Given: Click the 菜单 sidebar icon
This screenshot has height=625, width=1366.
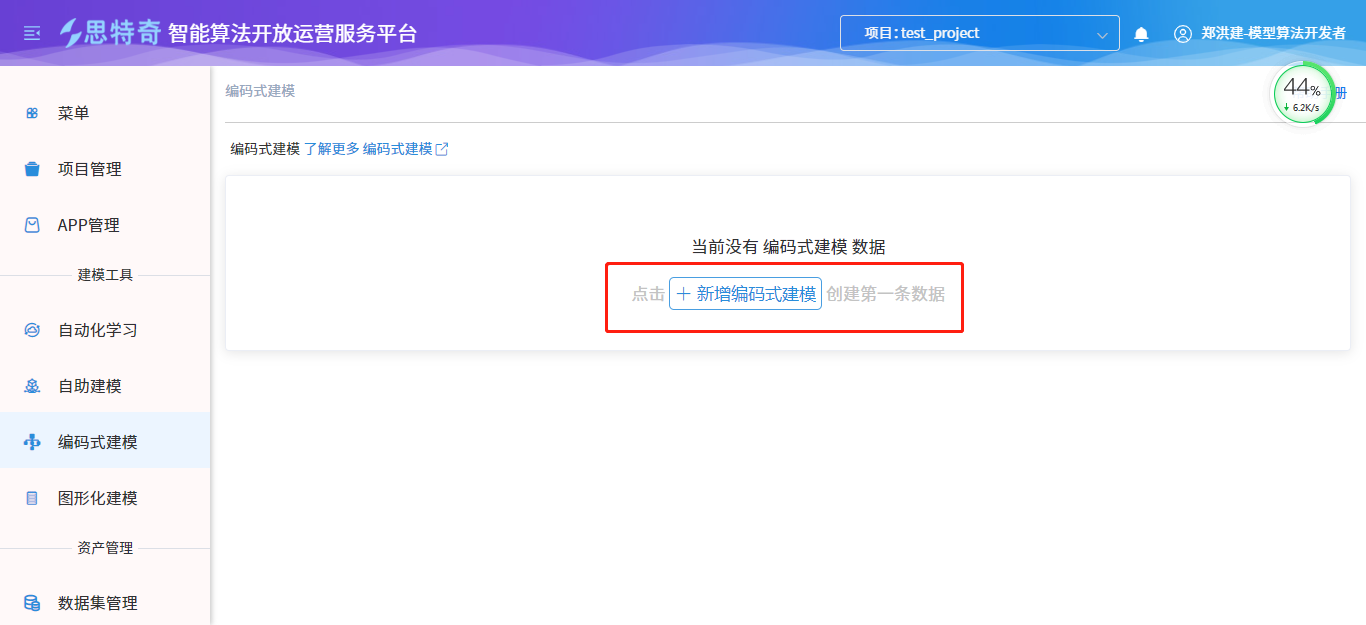Looking at the screenshot, I should (x=32, y=113).
